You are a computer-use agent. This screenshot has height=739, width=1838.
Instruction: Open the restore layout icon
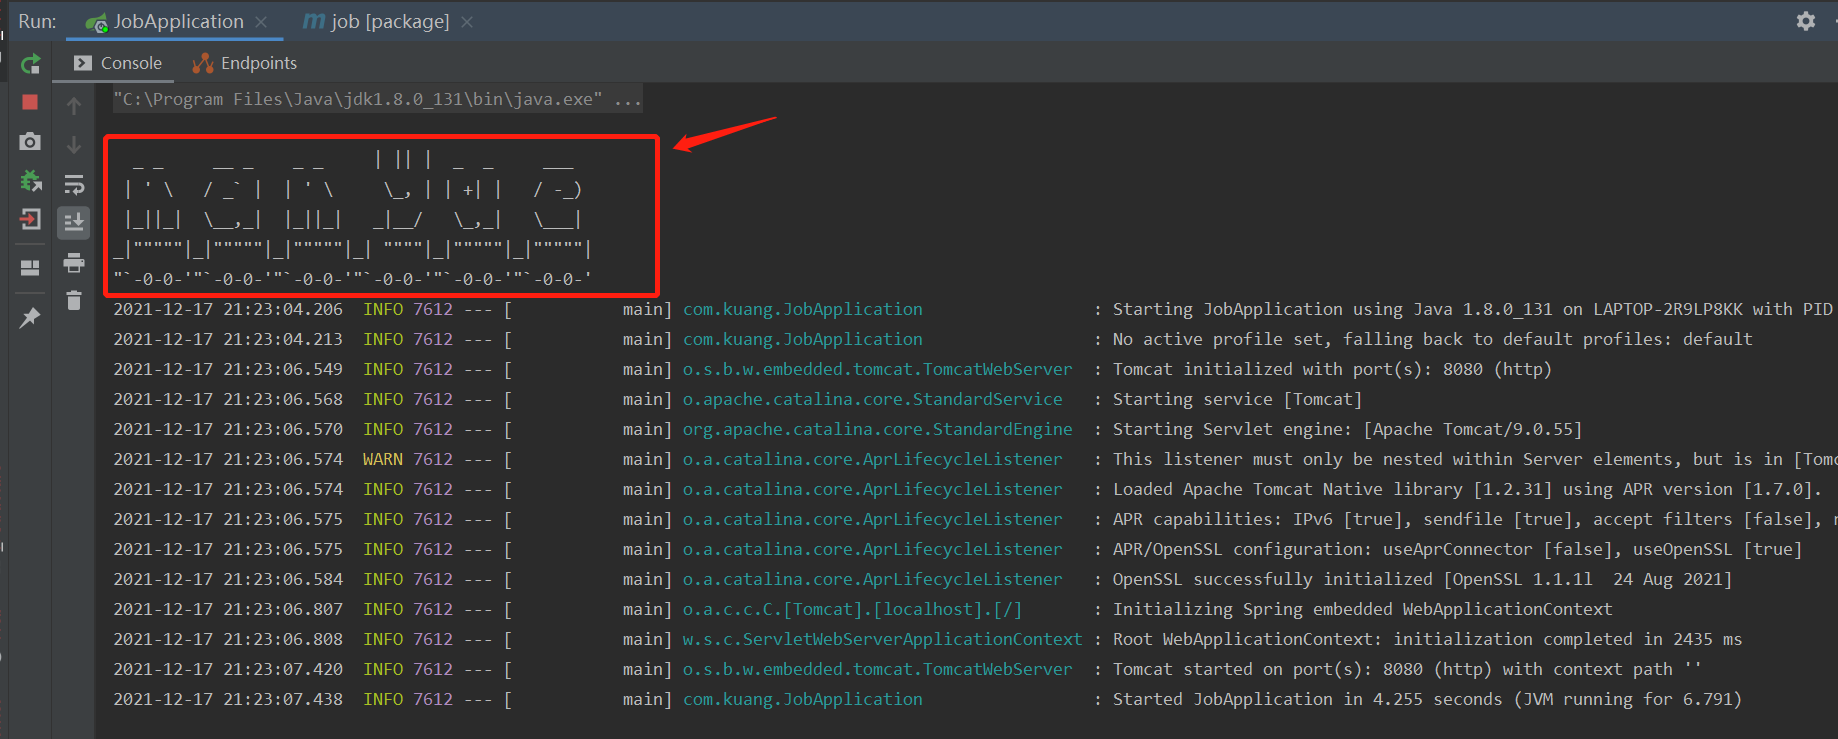[x=30, y=267]
